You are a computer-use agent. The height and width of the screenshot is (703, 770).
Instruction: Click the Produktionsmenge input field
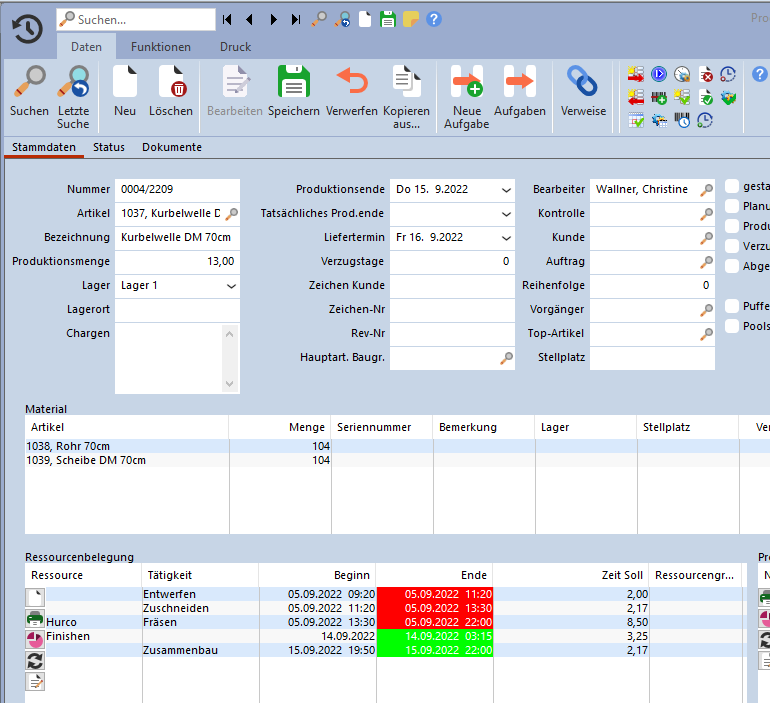tap(177, 262)
